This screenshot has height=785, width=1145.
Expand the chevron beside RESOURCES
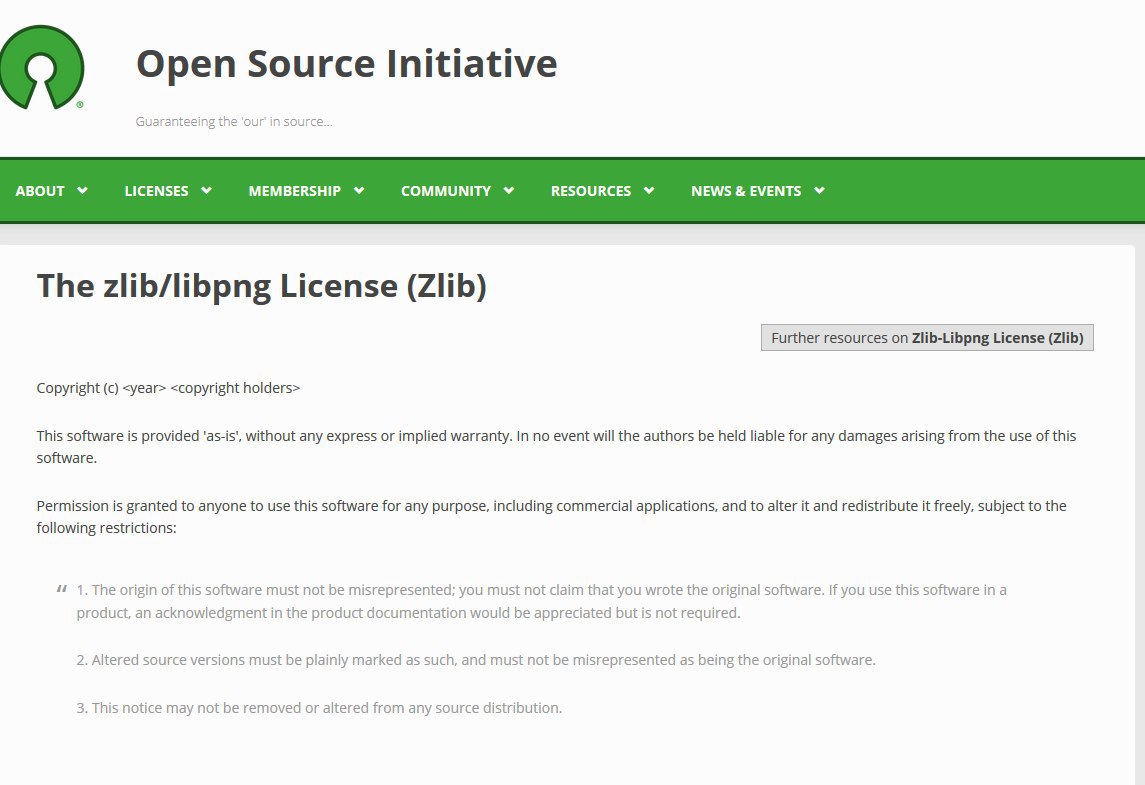coord(649,191)
